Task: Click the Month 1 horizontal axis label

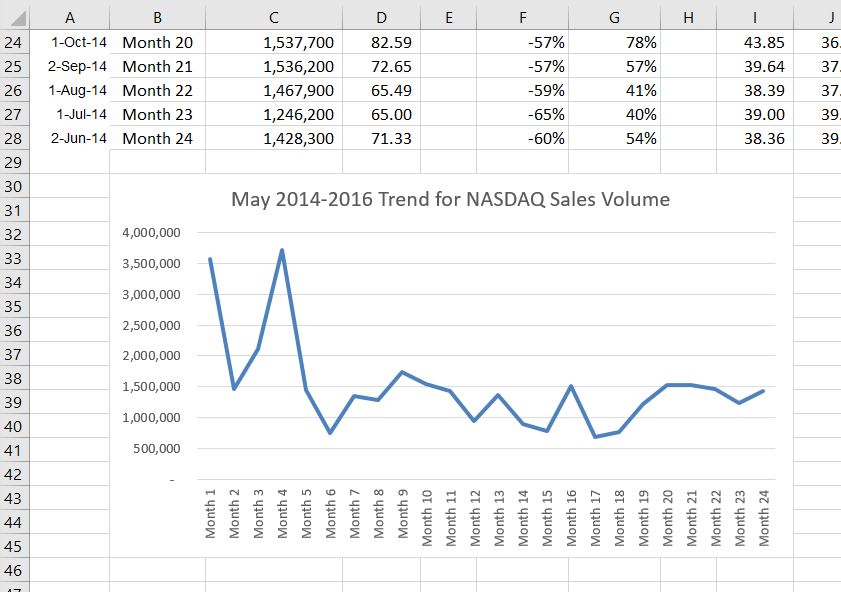Action: pos(210,513)
